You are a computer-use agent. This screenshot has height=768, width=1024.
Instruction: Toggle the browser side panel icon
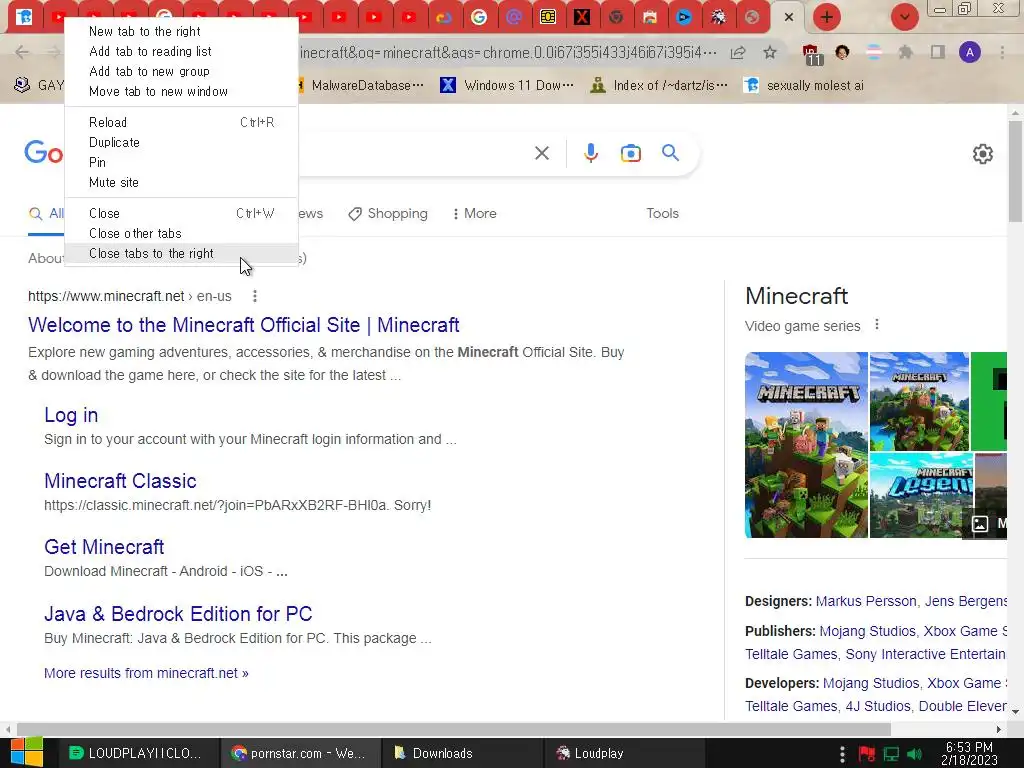click(937, 52)
